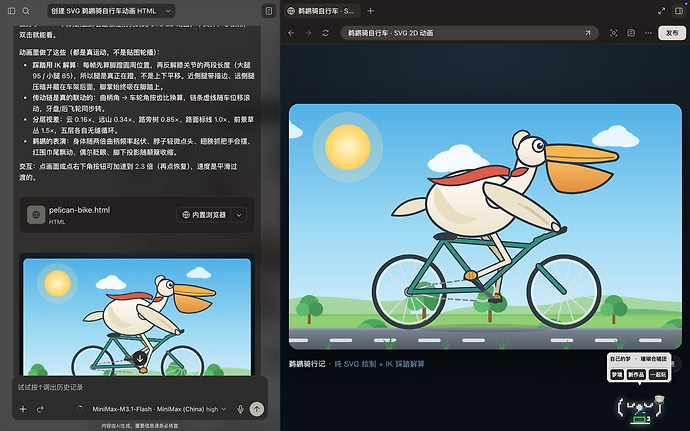The image size is (690, 431).
Task: Add attachment with the plus icon
Action: tap(23, 409)
